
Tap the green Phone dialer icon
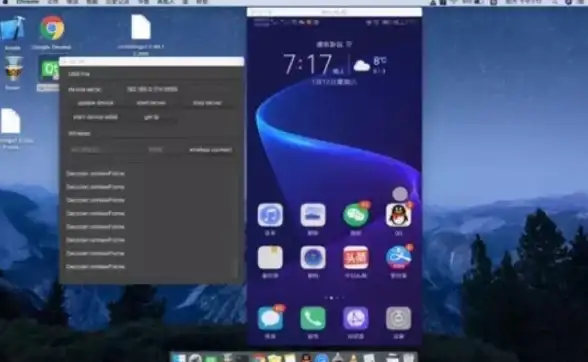[x=313, y=318]
